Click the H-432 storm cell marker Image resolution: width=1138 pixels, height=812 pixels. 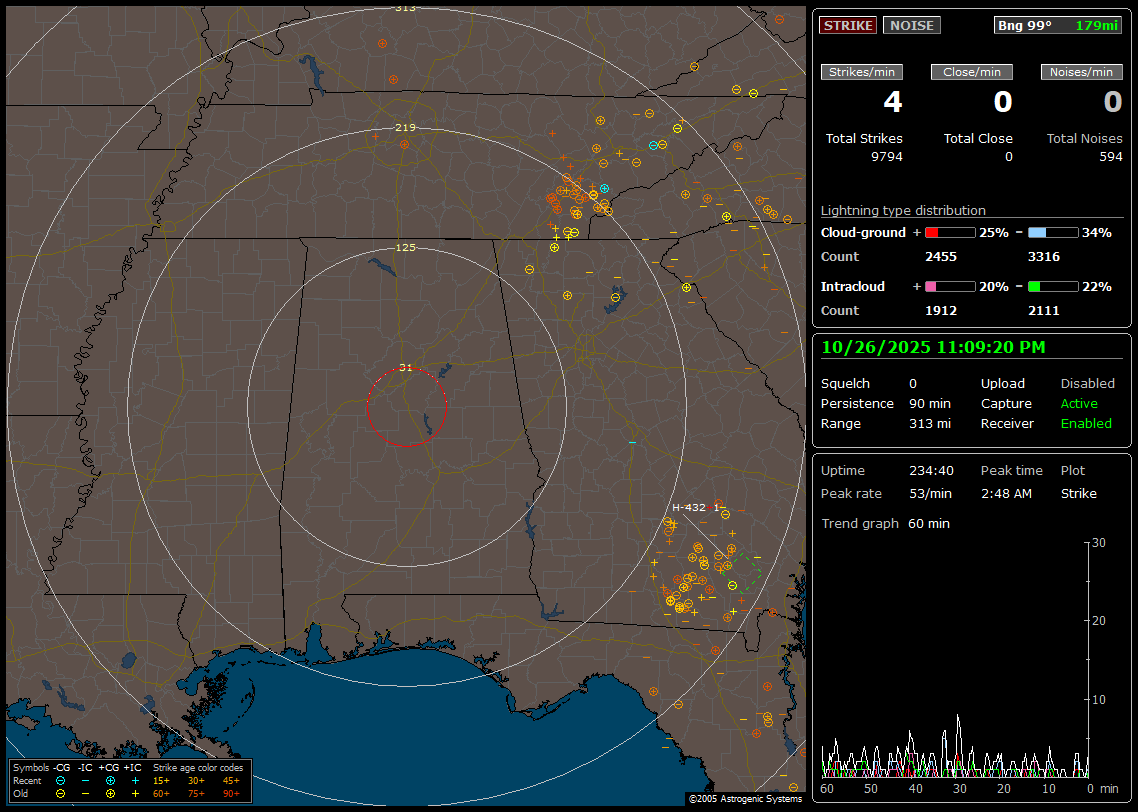click(689, 508)
